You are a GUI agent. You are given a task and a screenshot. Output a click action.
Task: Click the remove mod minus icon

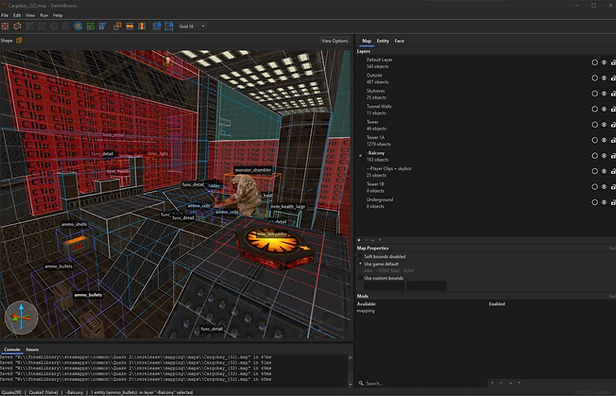(501, 382)
